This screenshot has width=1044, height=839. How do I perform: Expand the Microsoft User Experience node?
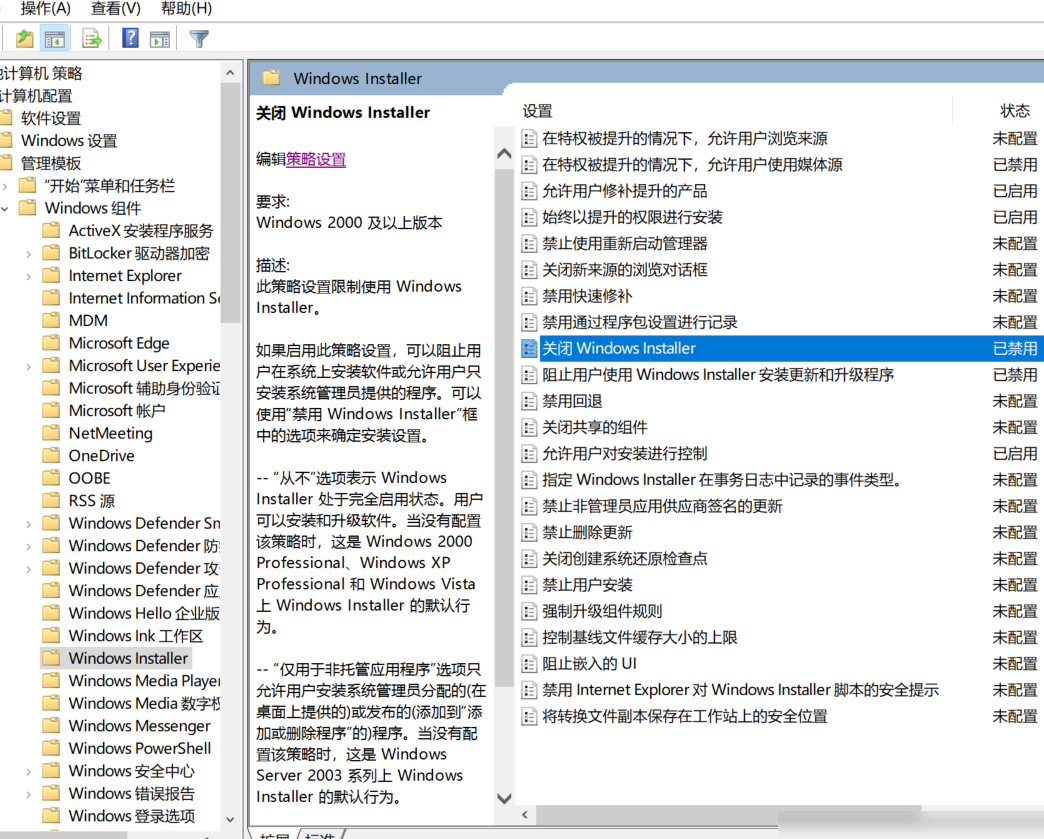pyautogui.click(x=29, y=366)
